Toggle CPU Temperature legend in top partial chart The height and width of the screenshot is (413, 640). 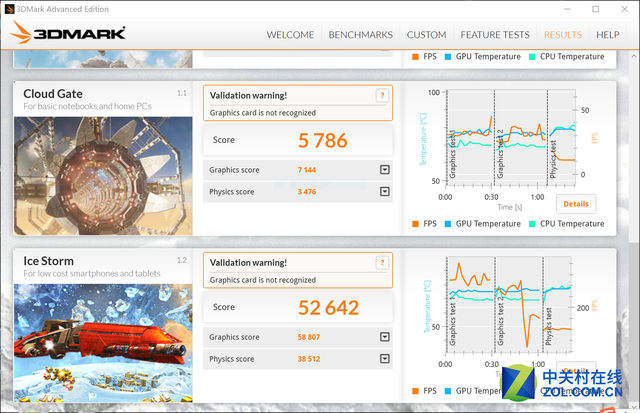pos(567,56)
